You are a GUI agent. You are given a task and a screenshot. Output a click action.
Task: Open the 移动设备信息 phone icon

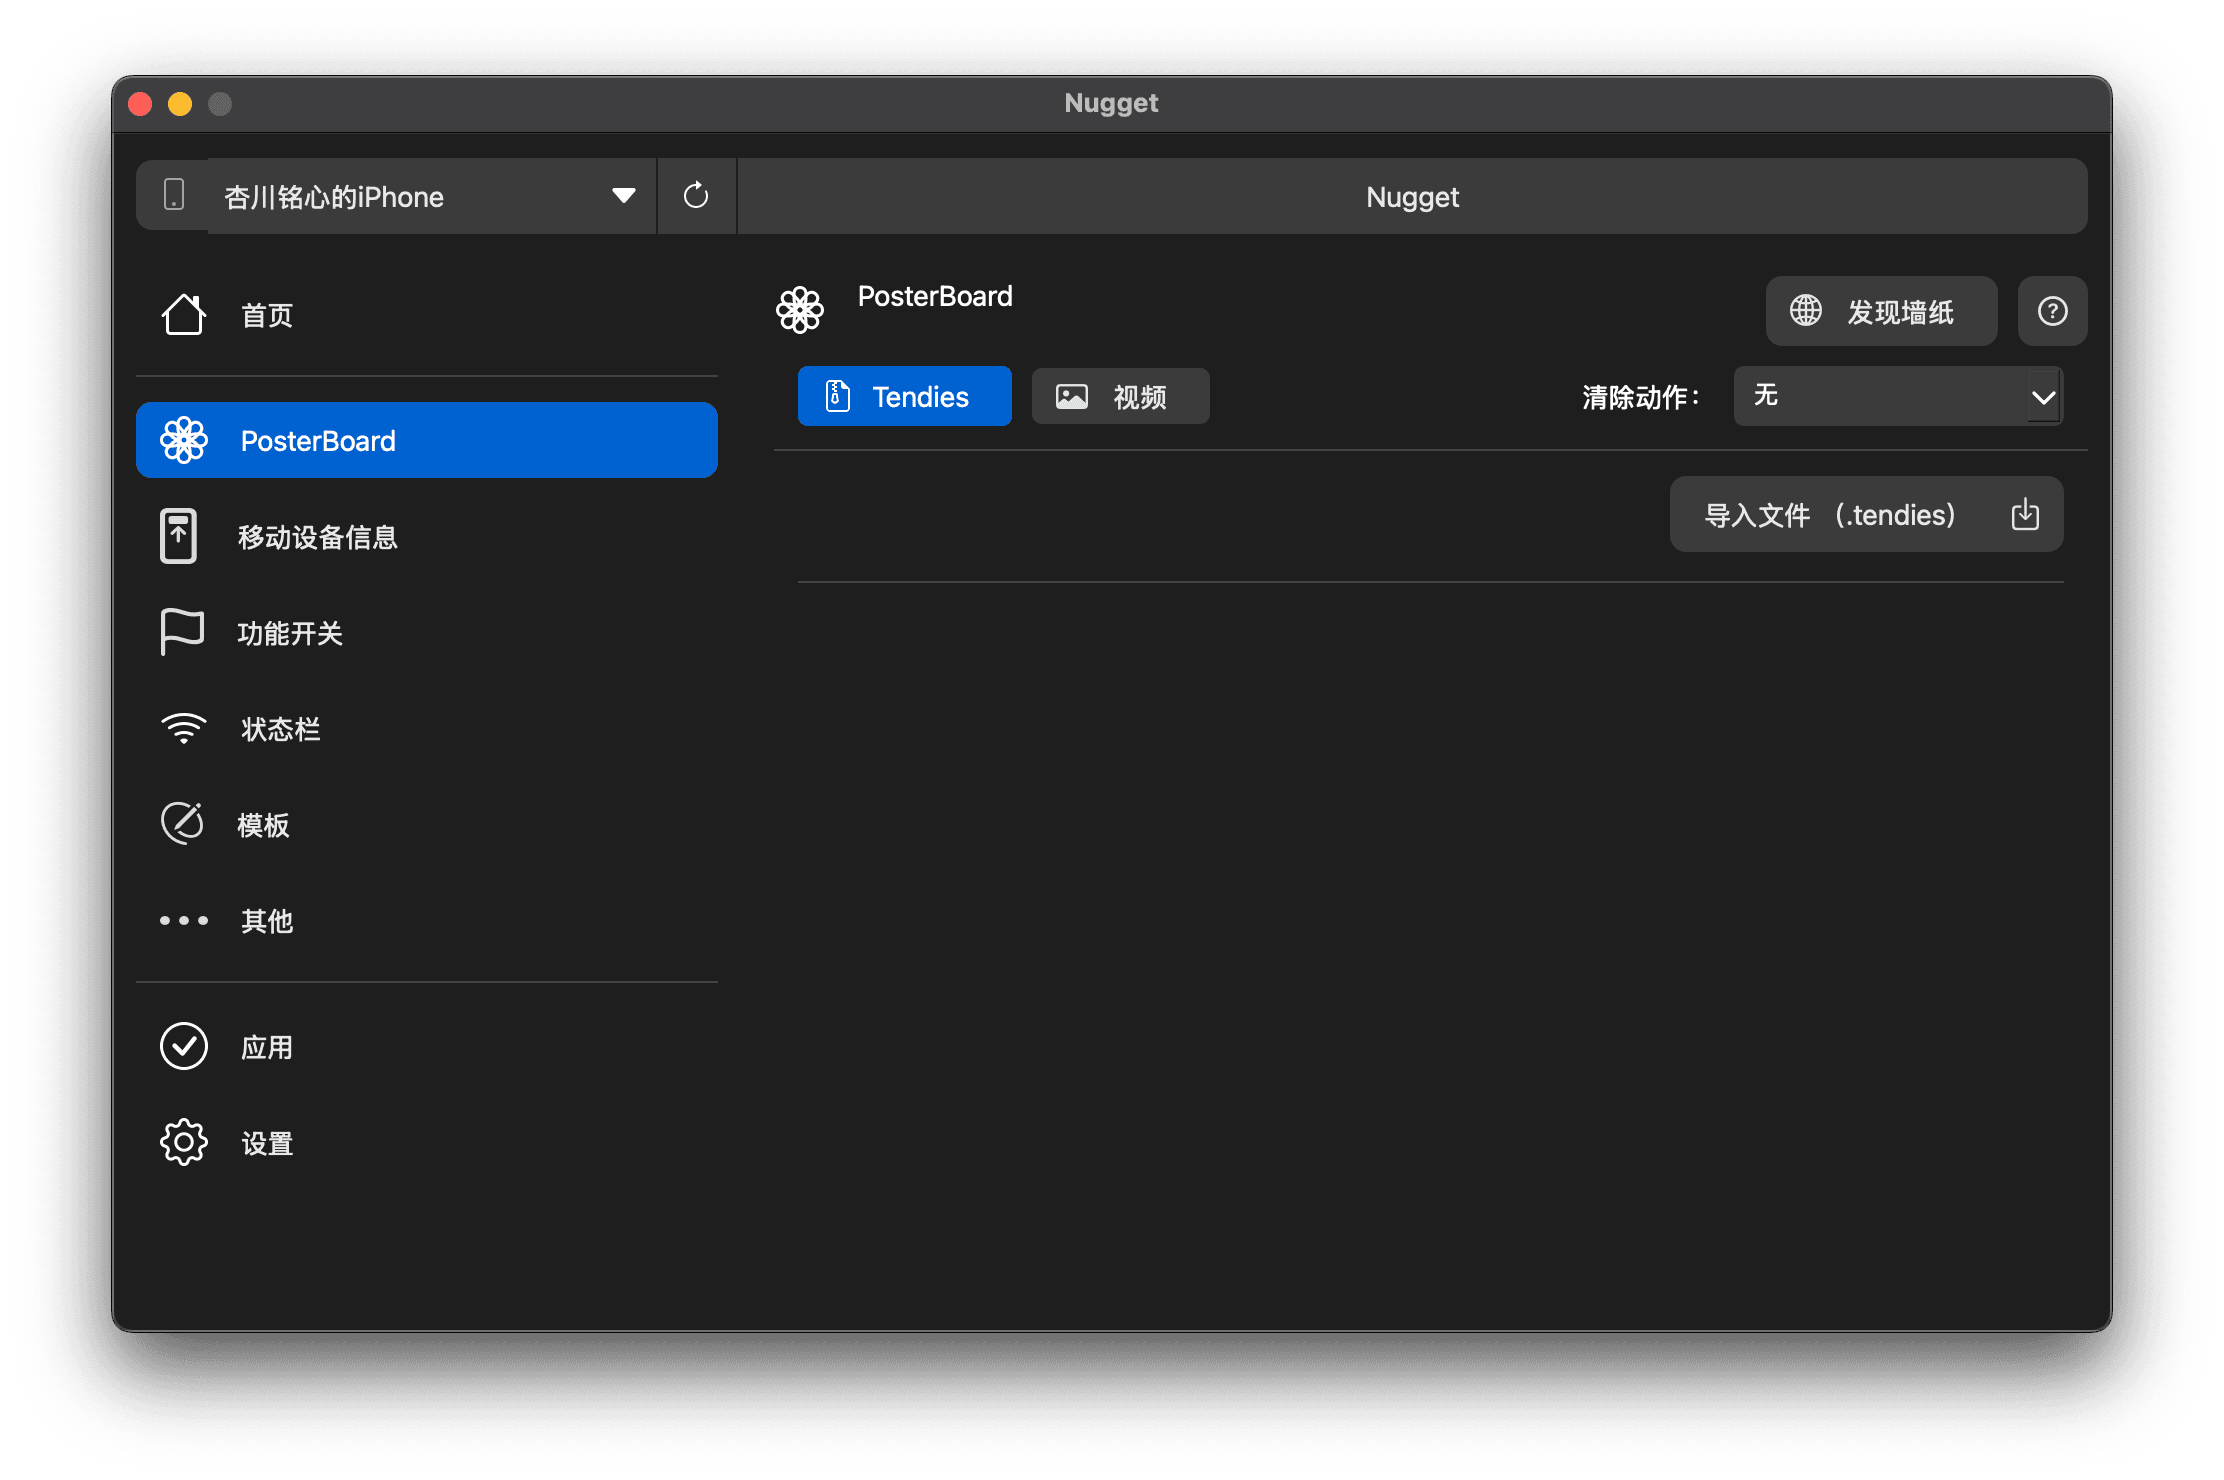pyautogui.click(x=179, y=537)
